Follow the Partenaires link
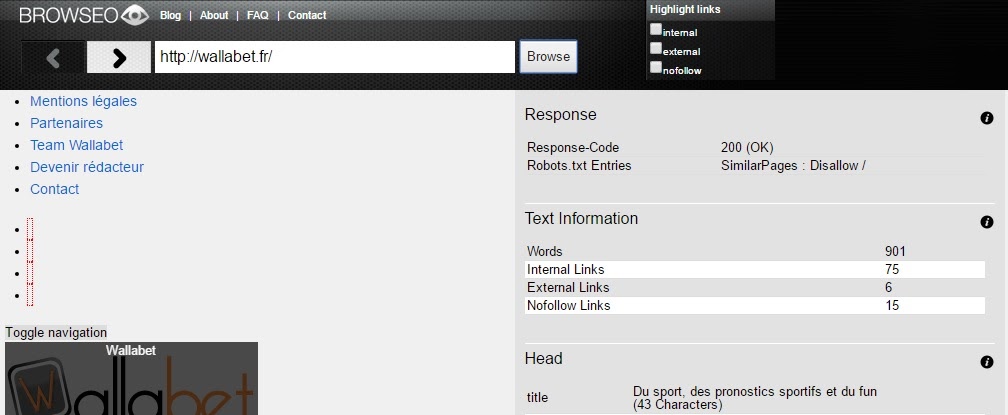 click(66, 123)
